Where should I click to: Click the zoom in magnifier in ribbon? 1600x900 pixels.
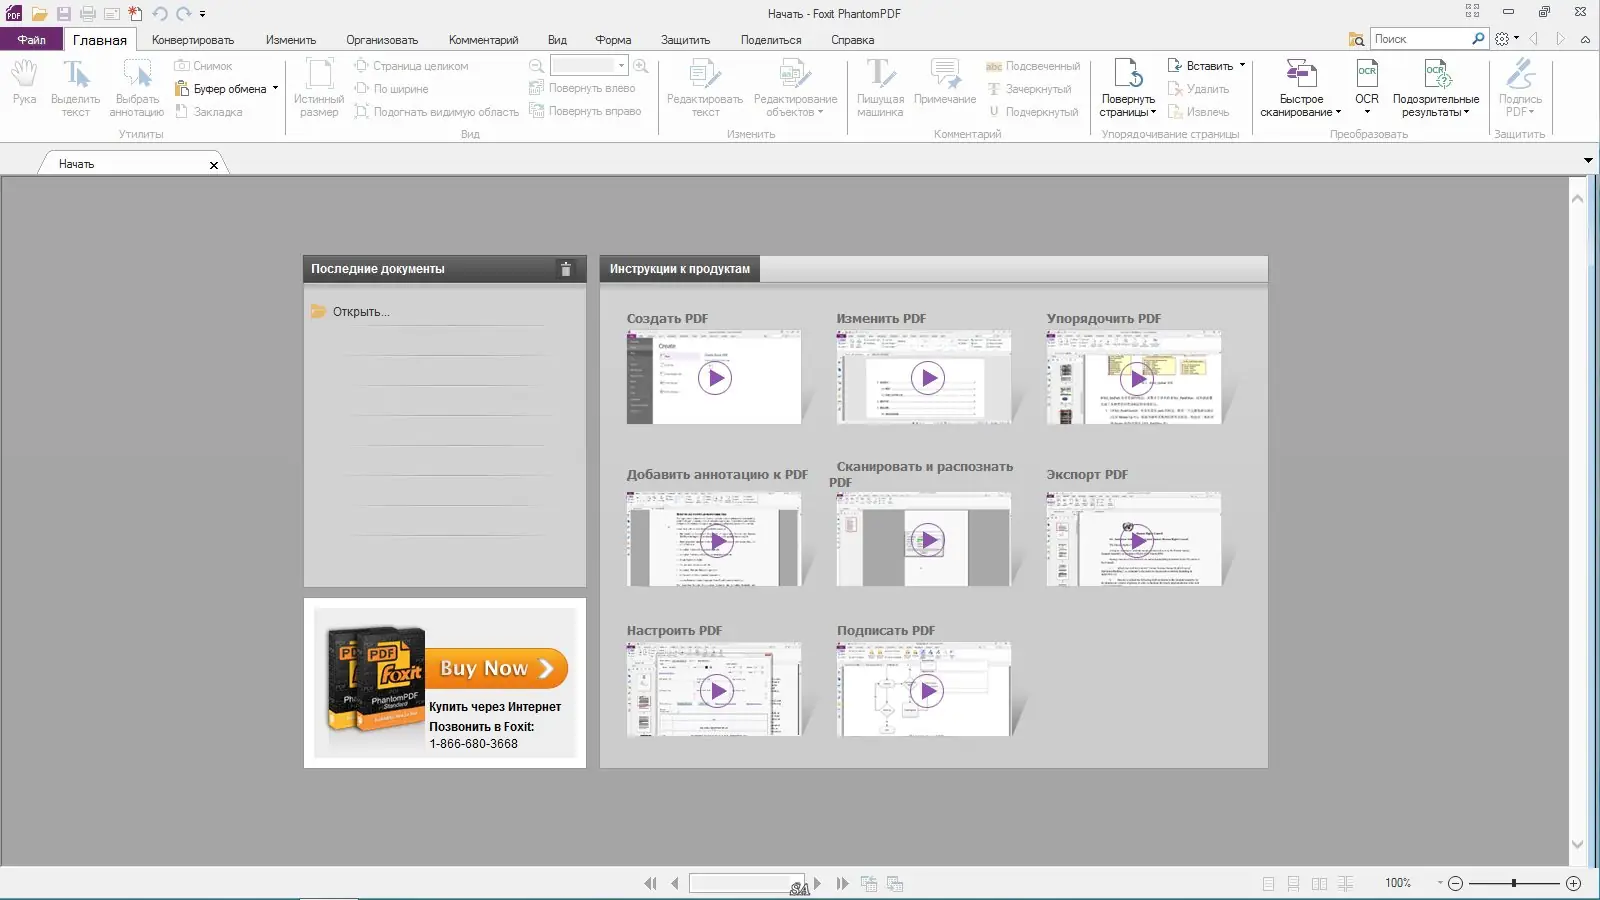(641, 66)
